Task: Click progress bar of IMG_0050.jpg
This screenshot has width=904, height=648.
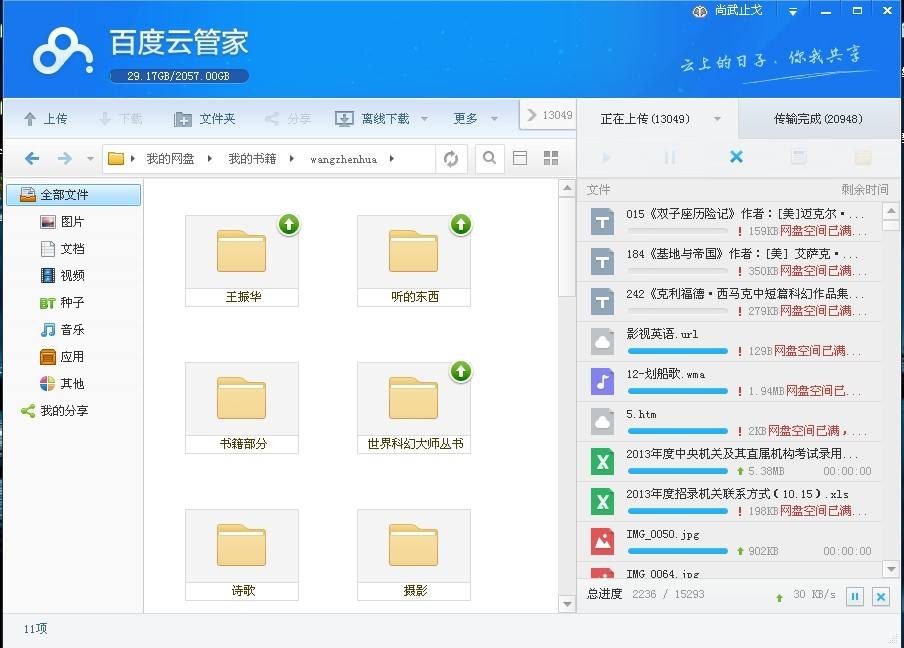Action: pyautogui.click(x=677, y=551)
